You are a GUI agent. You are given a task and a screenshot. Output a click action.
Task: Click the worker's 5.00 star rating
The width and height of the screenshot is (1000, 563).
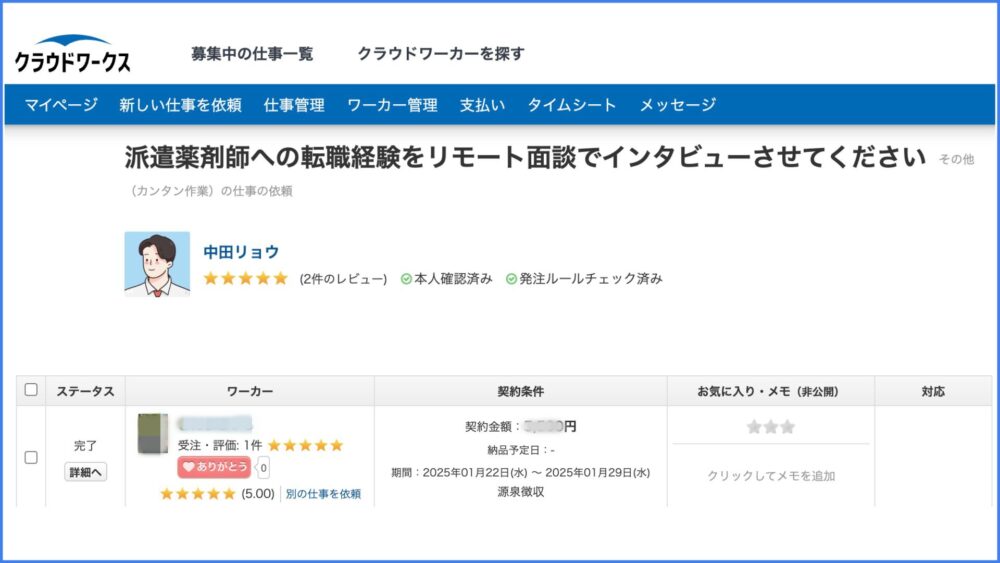[x=217, y=494]
